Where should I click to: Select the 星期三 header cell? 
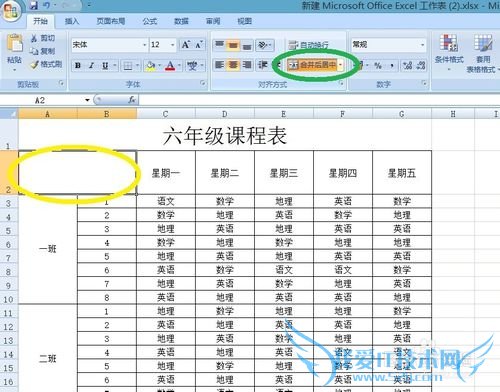284,173
